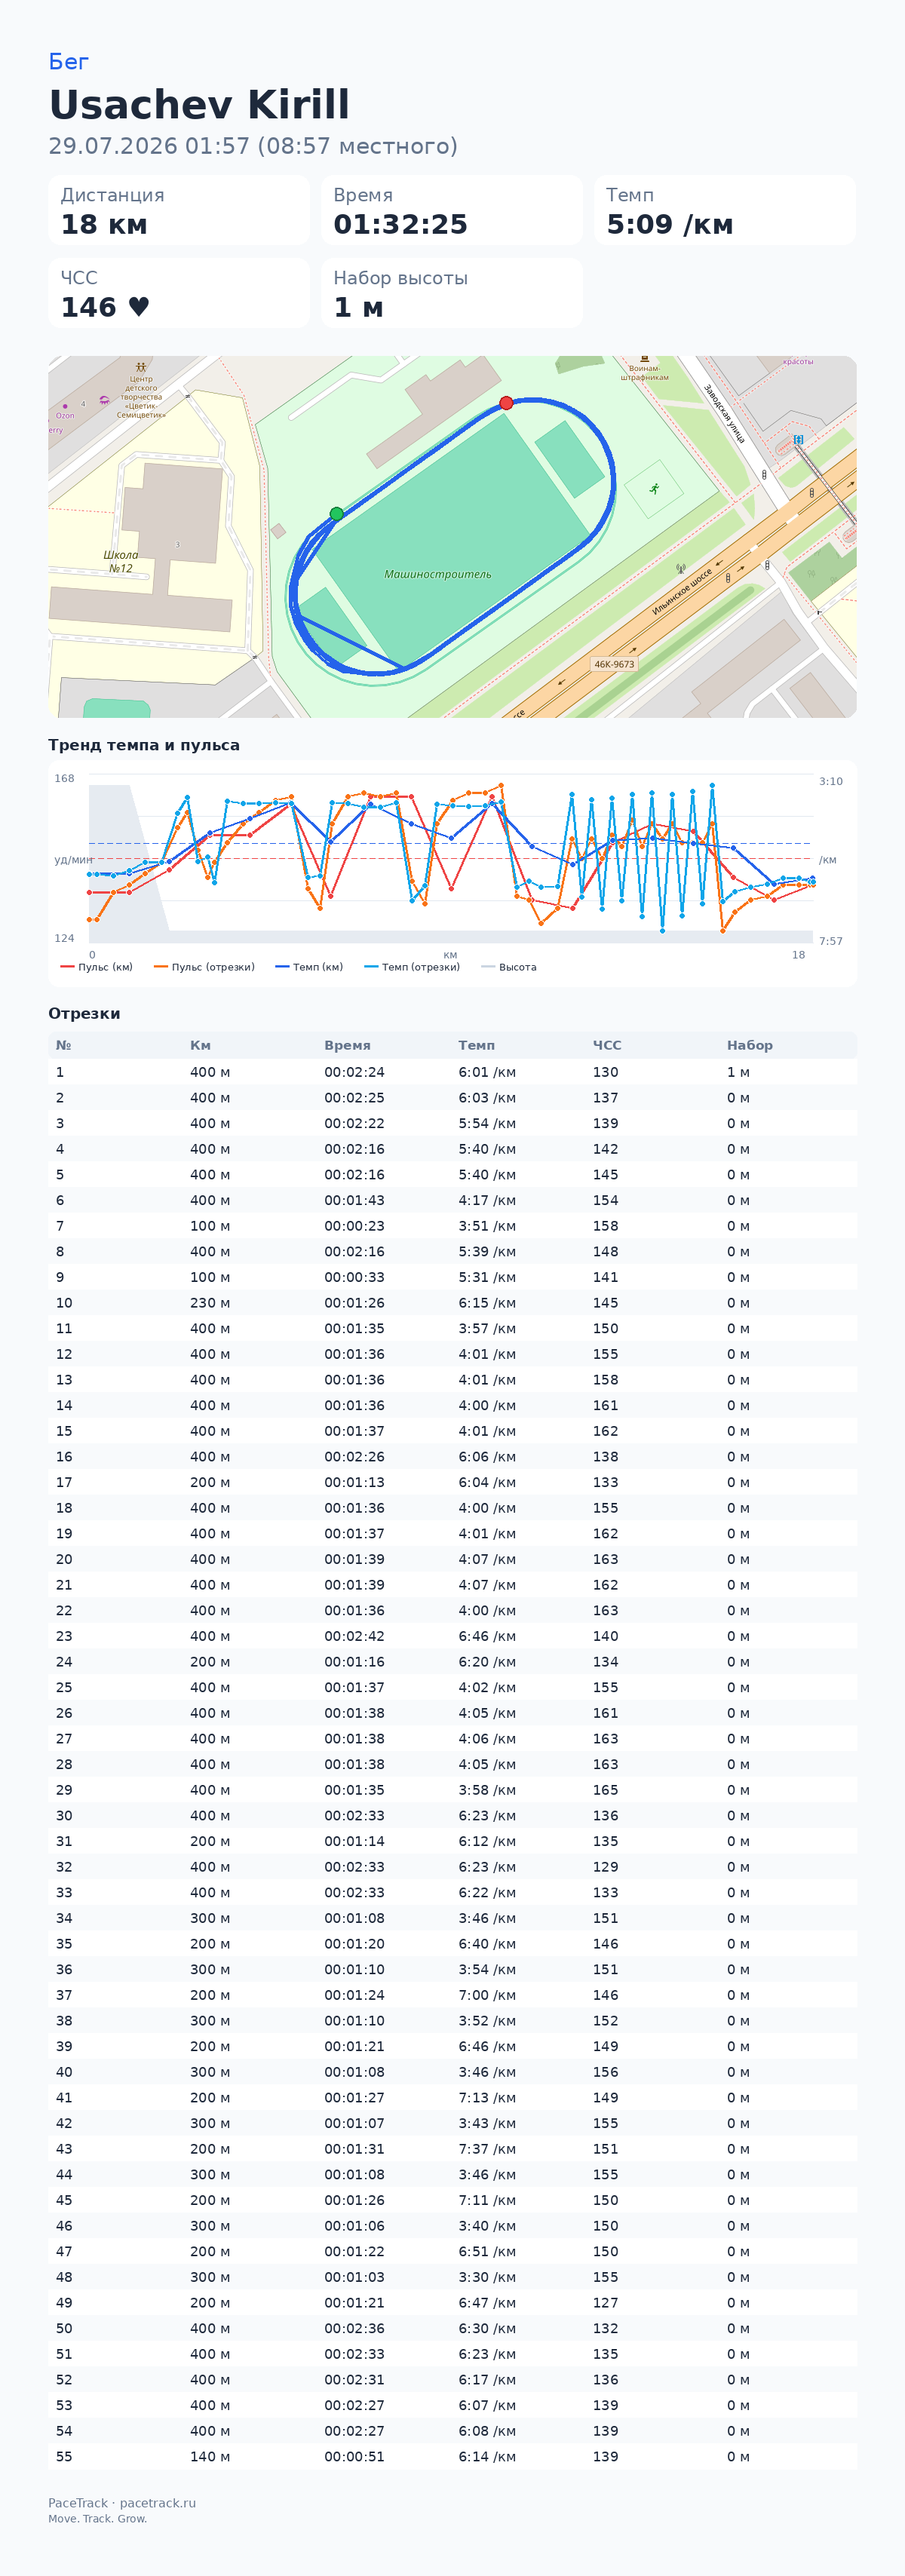905x2576 pixels.
Task: Open the pacetrack.ru footer link
Action: pos(158,2502)
